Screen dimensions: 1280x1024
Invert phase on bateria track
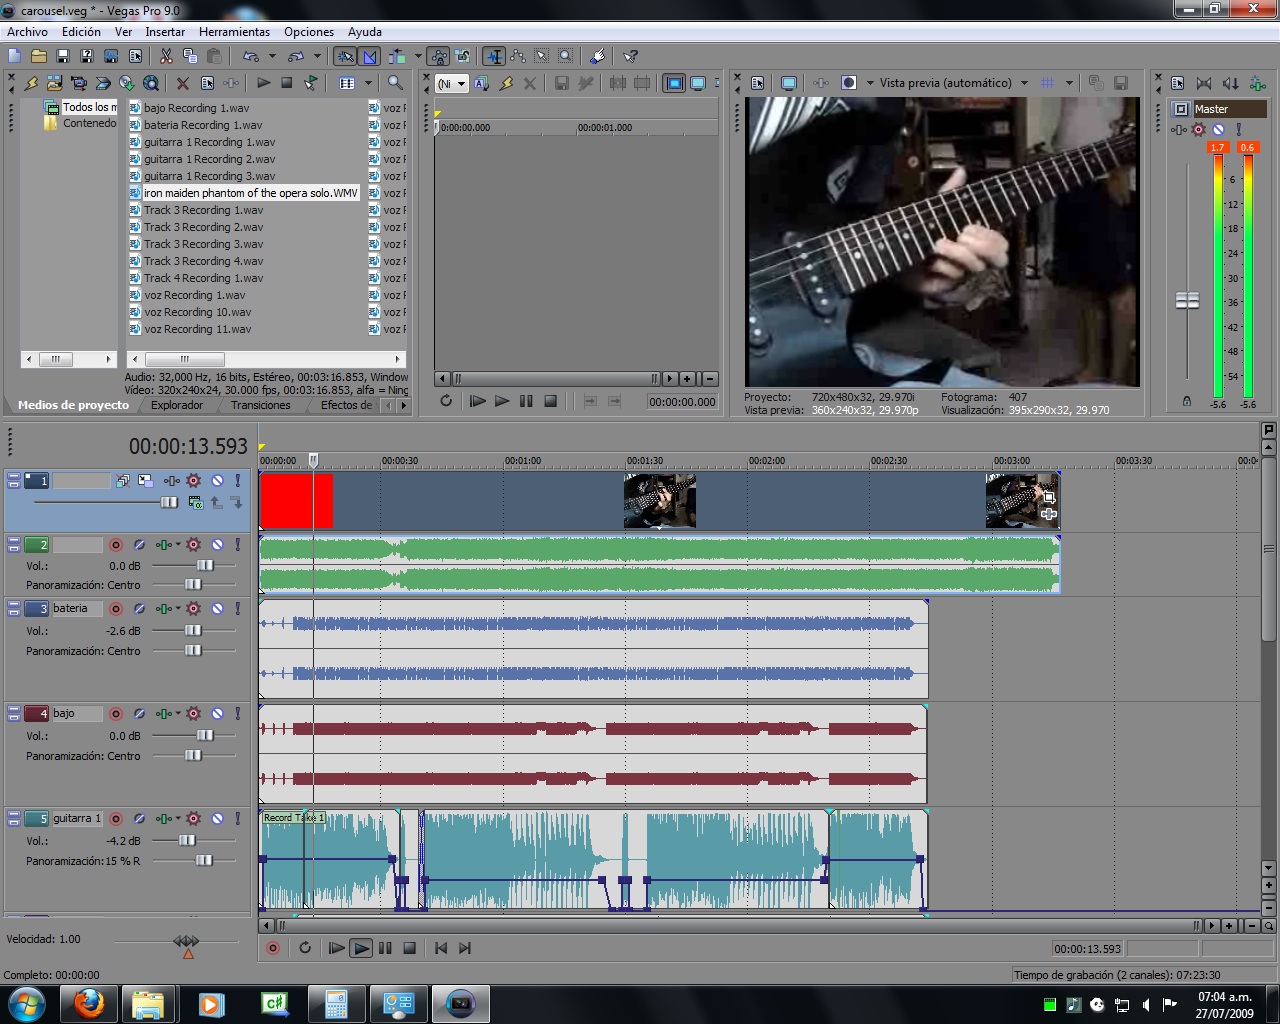point(140,608)
